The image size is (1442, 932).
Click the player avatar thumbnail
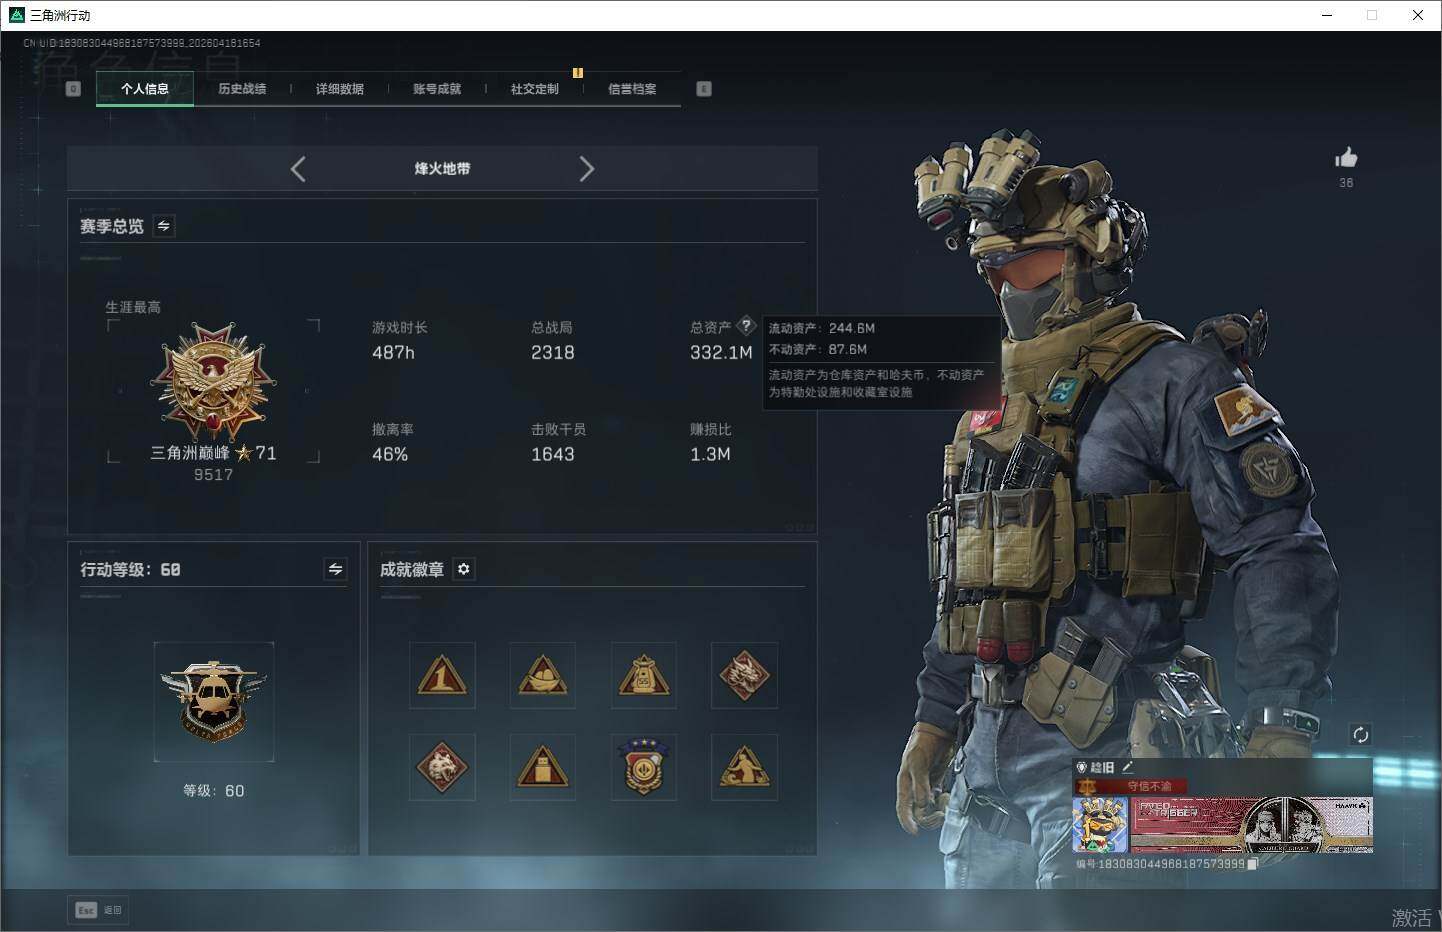1100,825
